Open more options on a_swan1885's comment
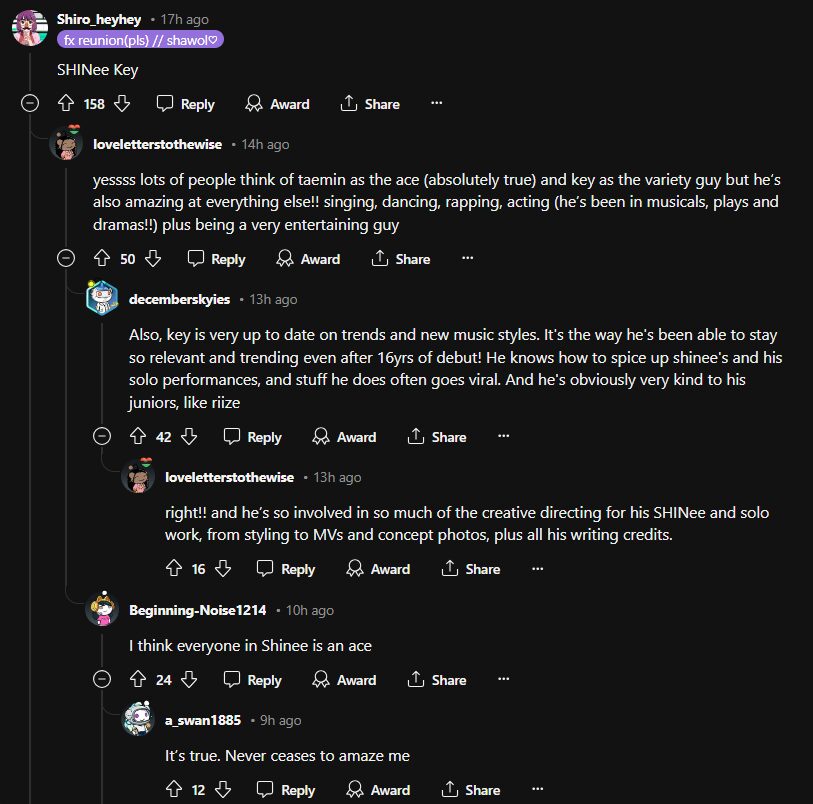 (x=537, y=790)
